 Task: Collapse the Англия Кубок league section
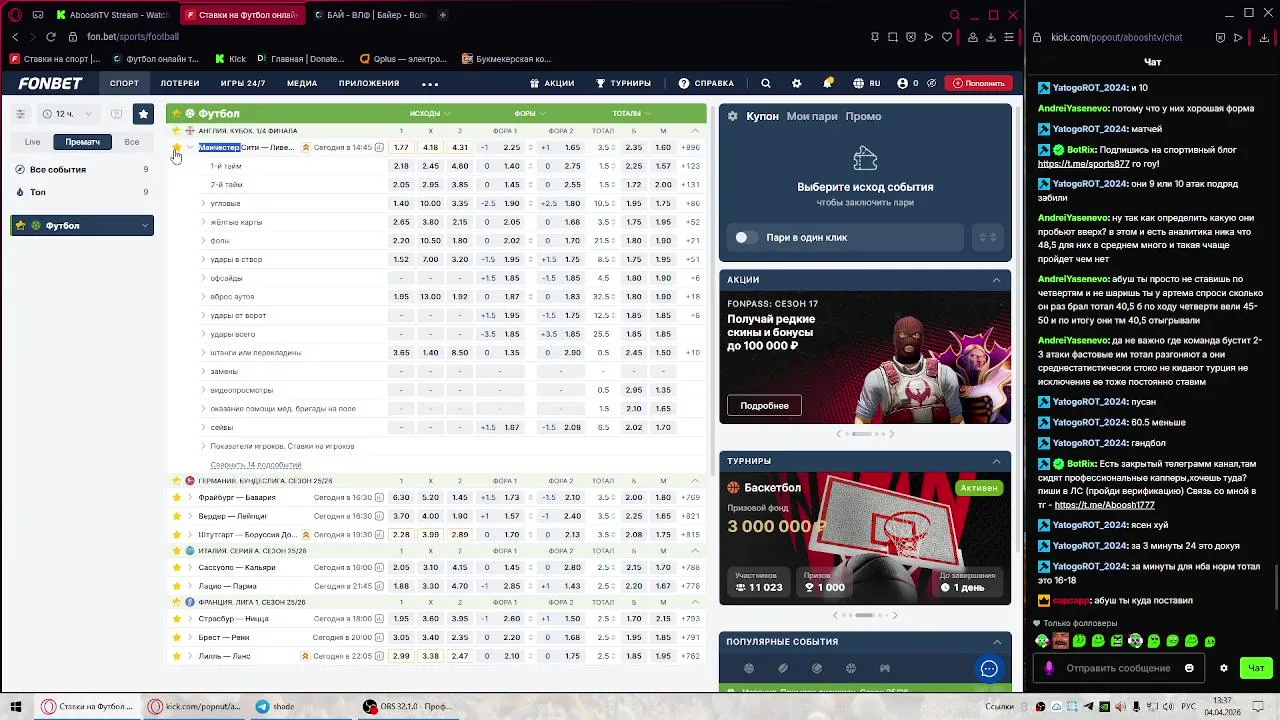click(x=695, y=131)
